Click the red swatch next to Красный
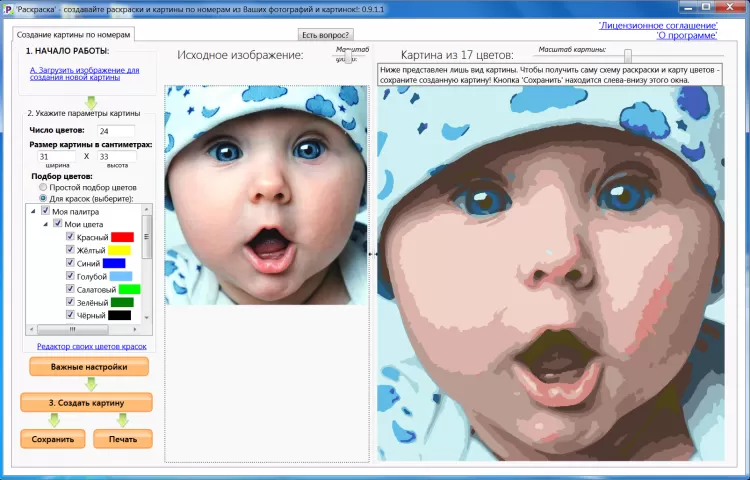The height and width of the screenshot is (480, 750). click(x=123, y=237)
